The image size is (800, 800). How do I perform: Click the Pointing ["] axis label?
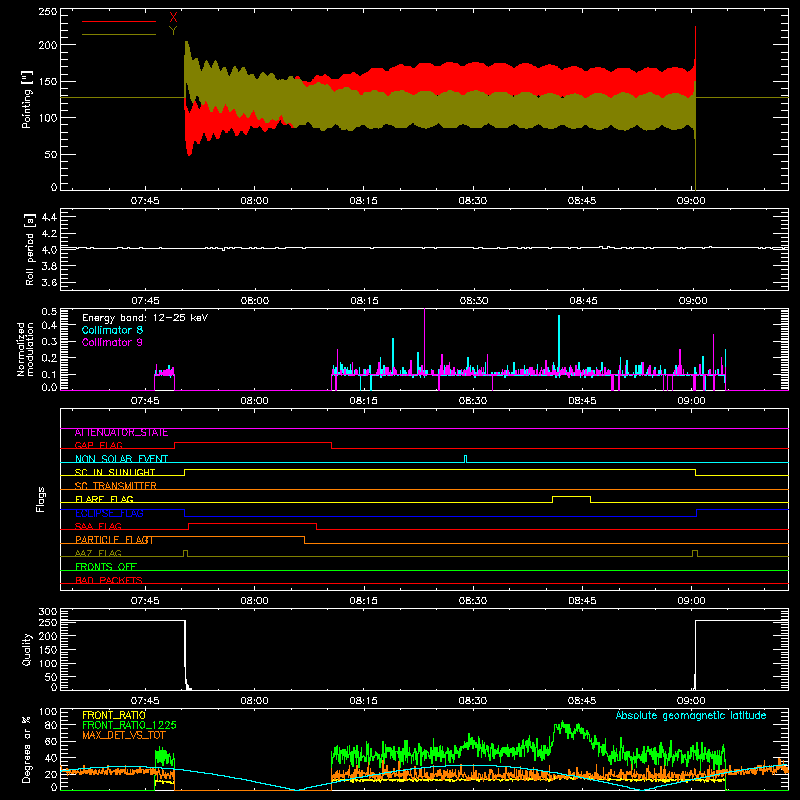27,99
